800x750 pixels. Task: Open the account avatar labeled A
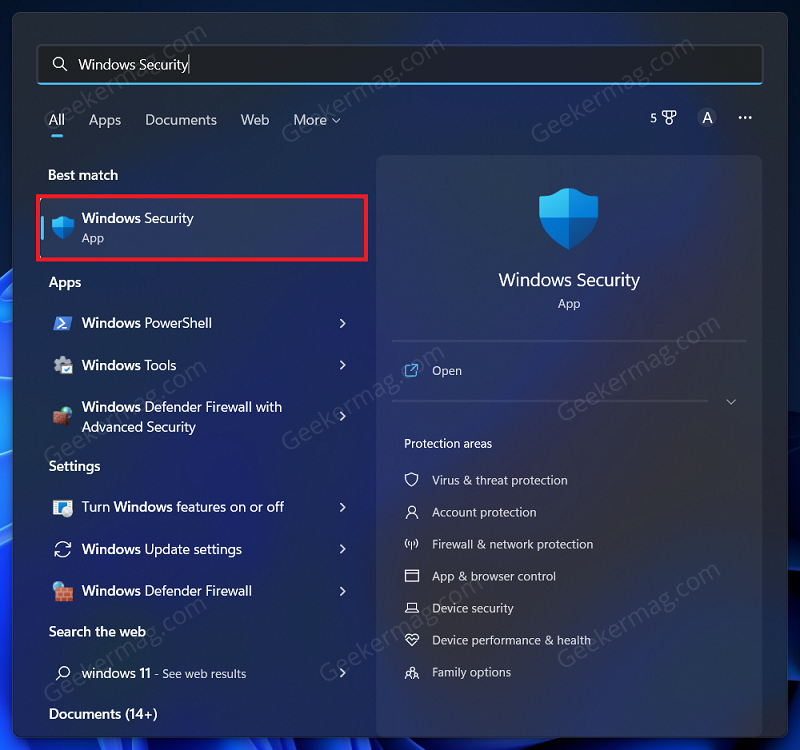tap(707, 118)
